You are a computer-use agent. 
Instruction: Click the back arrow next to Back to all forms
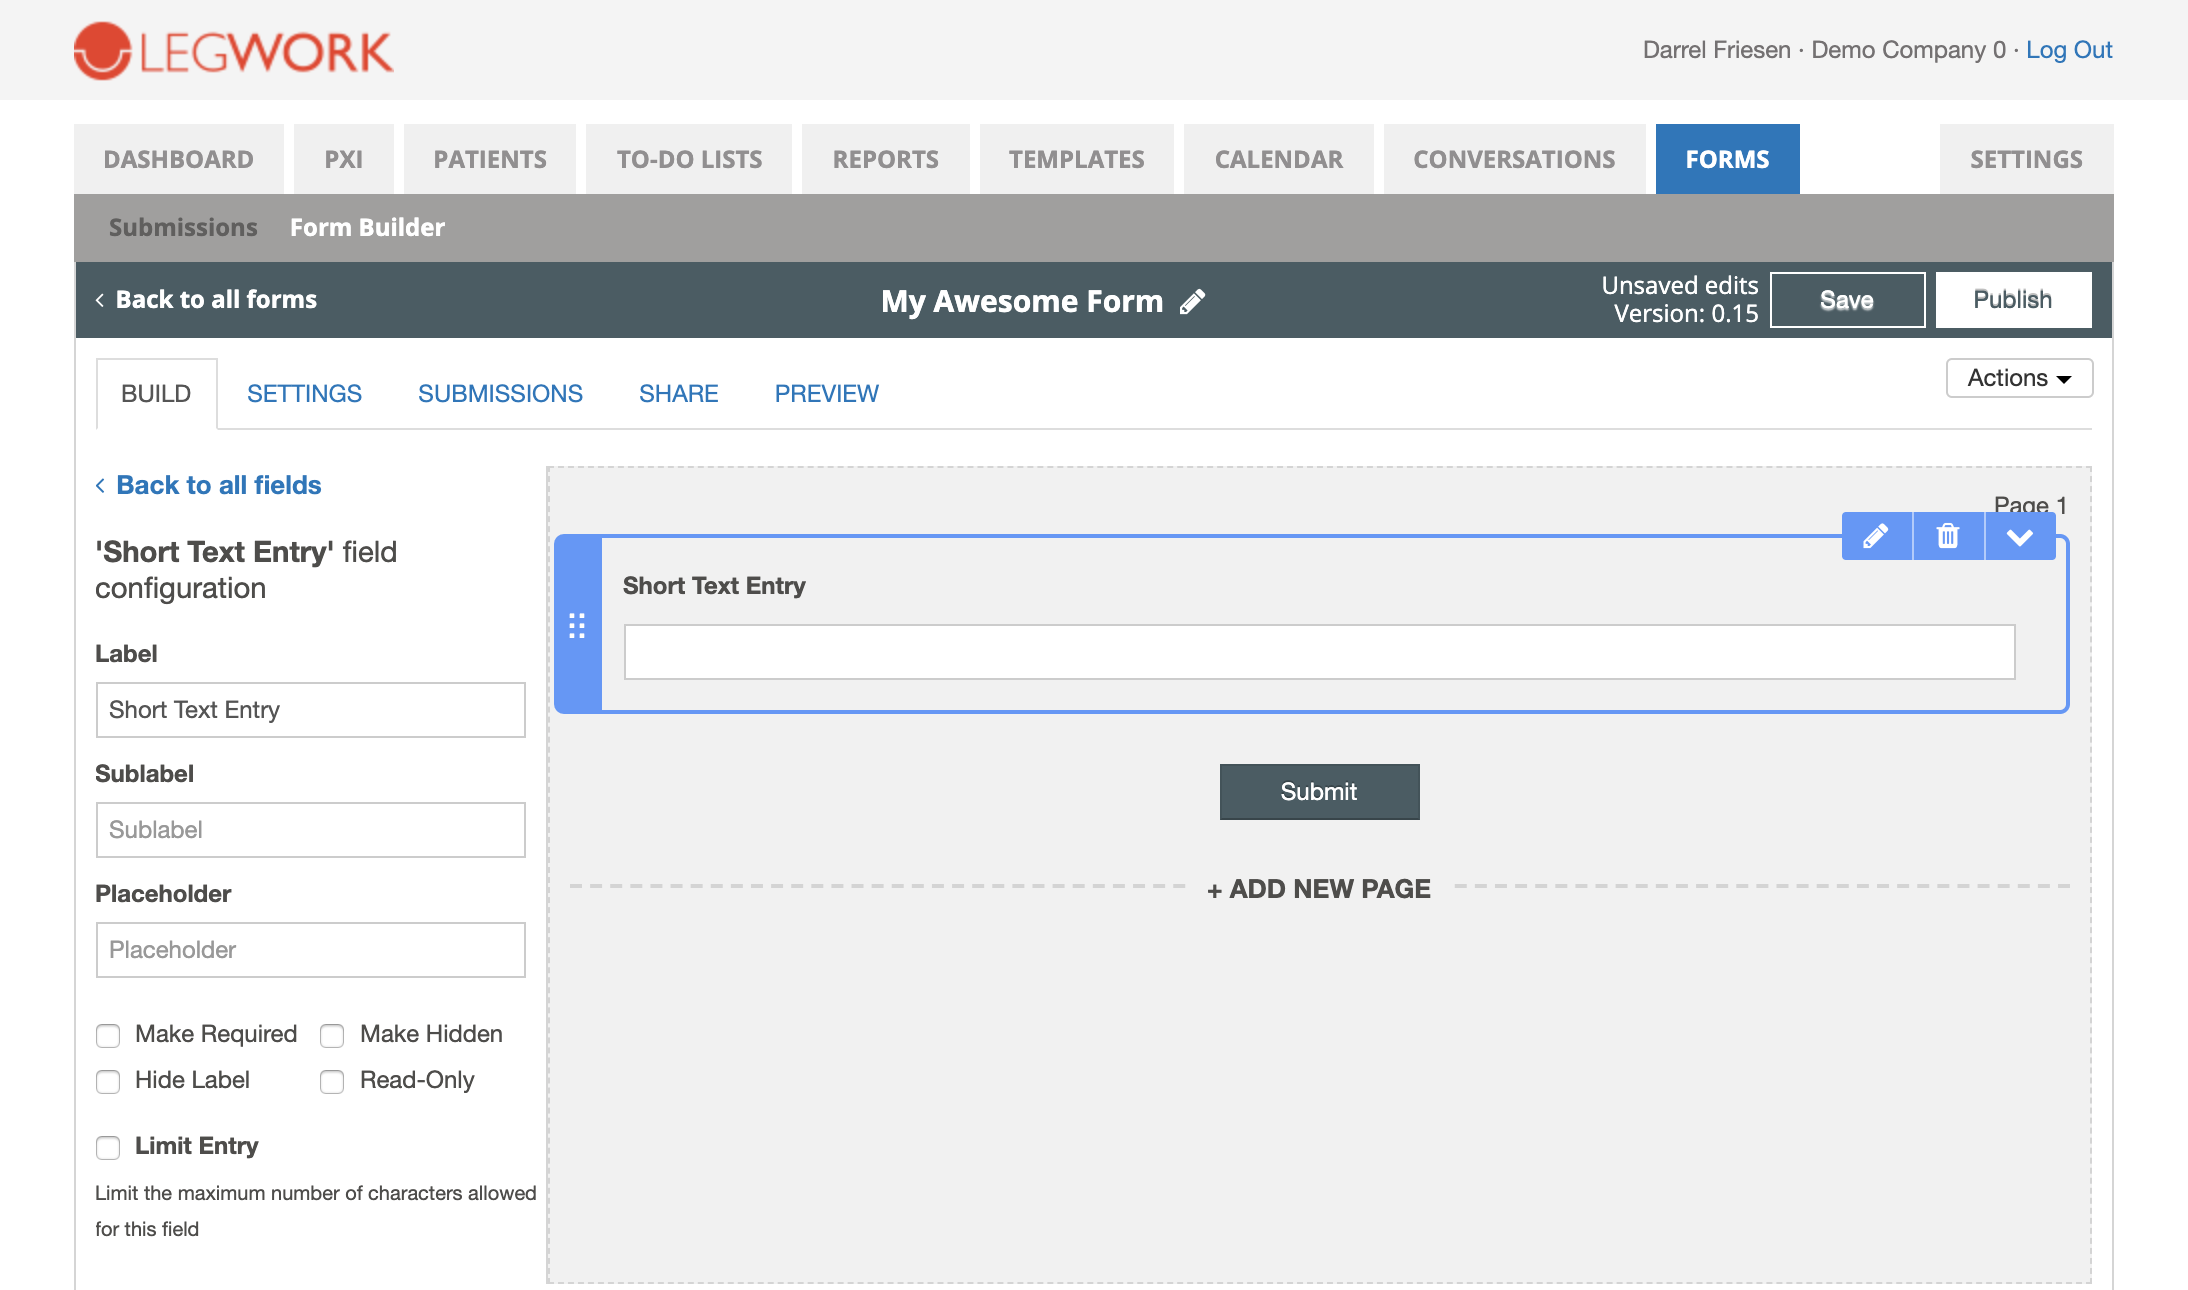point(99,299)
